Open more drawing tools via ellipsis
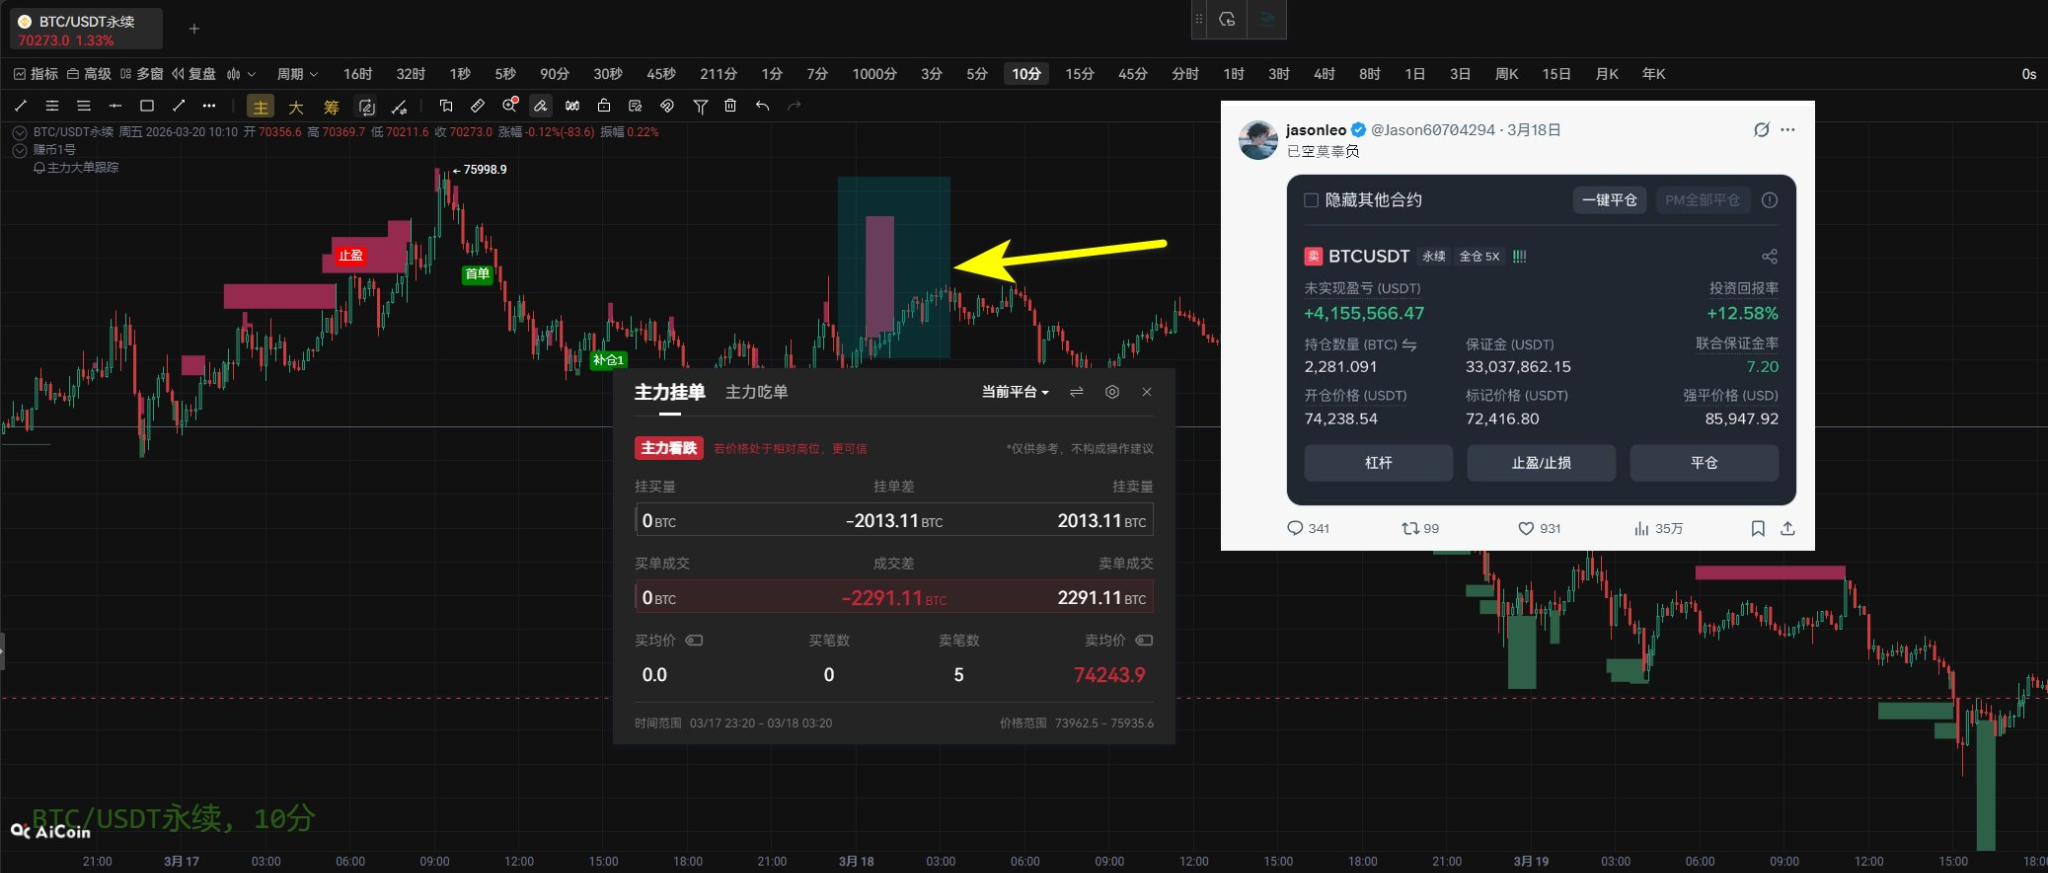This screenshot has width=2048, height=873. (209, 106)
